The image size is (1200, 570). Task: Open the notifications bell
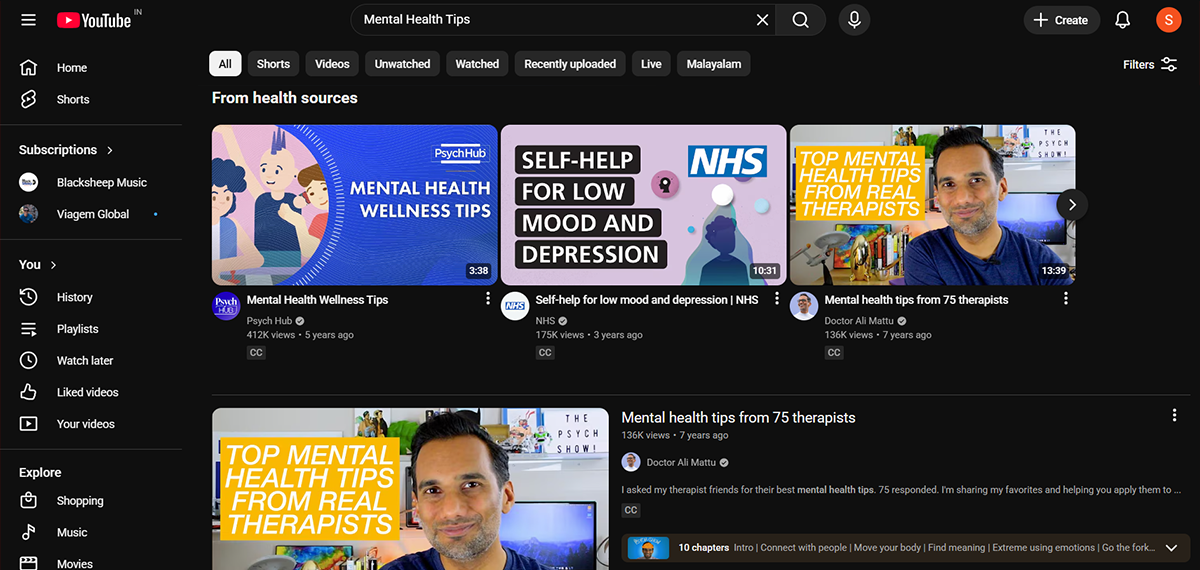pos(1123,20)
